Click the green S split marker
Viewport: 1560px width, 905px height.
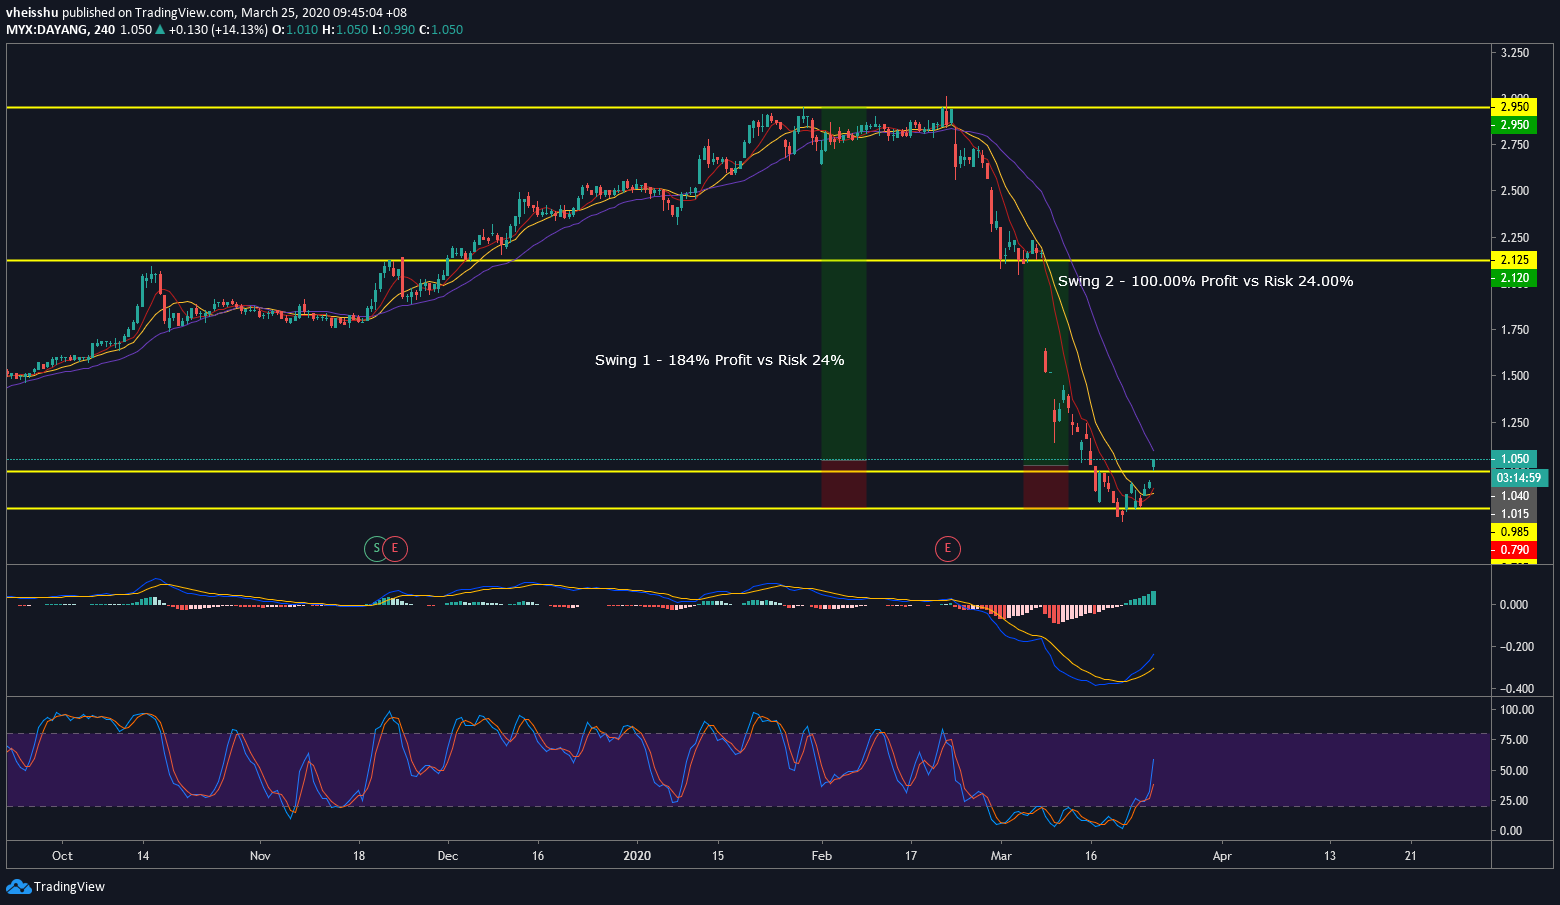point(376,548)
